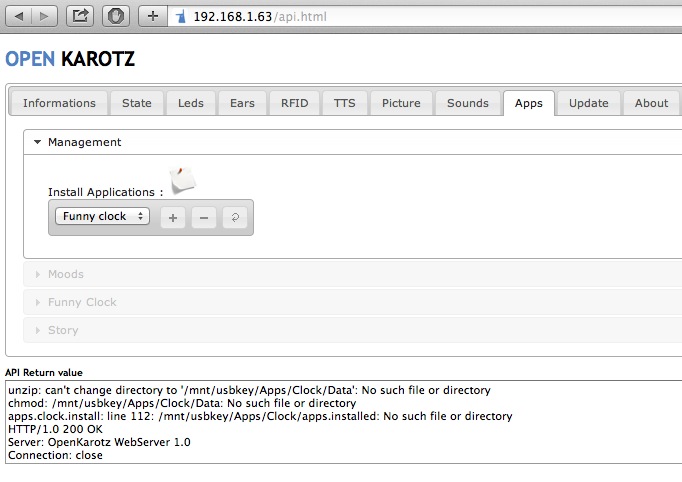Viewport: 682px width, 482px height.
Task: Open a new tab with plus button
Action: tap(153, 16)
